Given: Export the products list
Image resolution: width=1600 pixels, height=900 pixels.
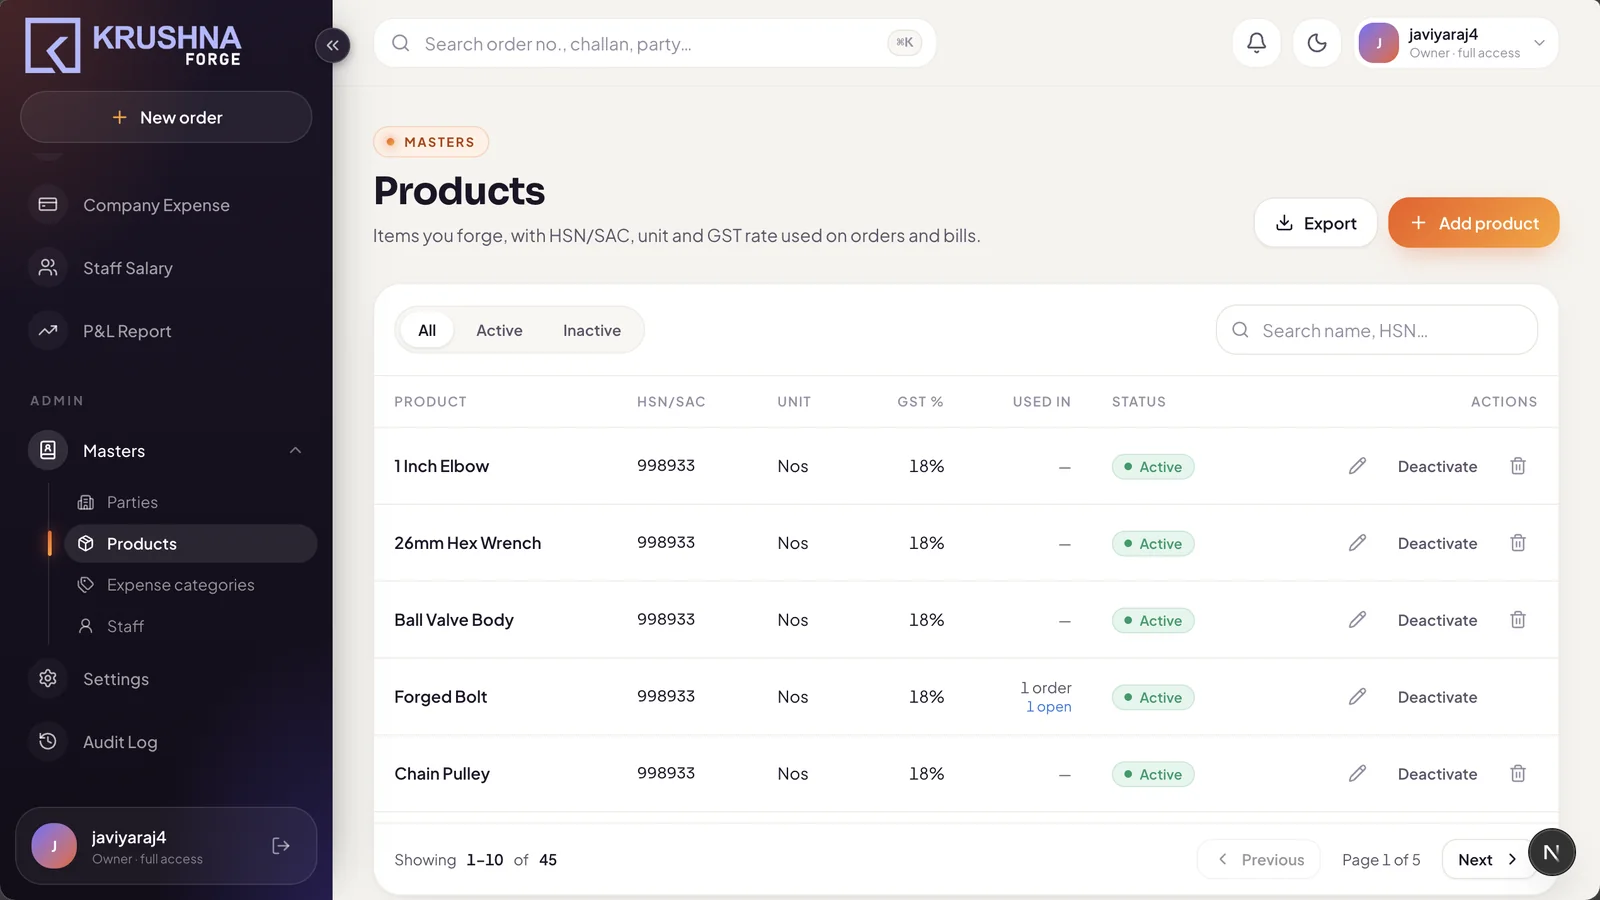Looking at the screenshot, I should [x=1316, y=223].
